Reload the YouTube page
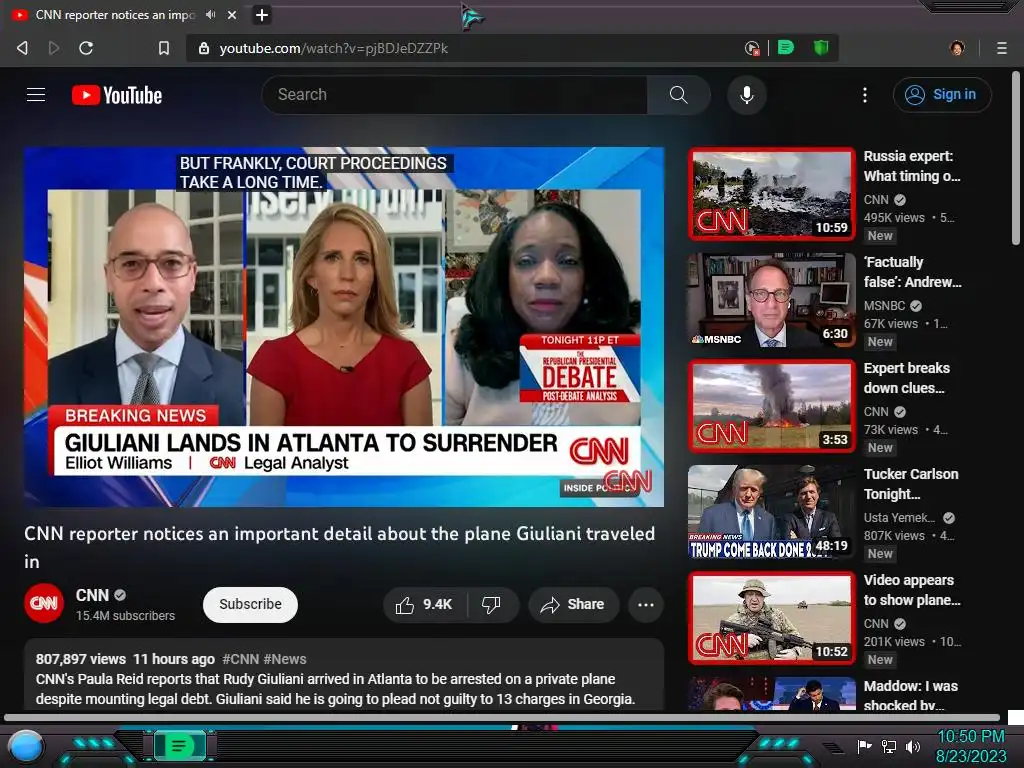Viewport: 1024px width, 768px height. pyautogui.click(x=86, y=48)
